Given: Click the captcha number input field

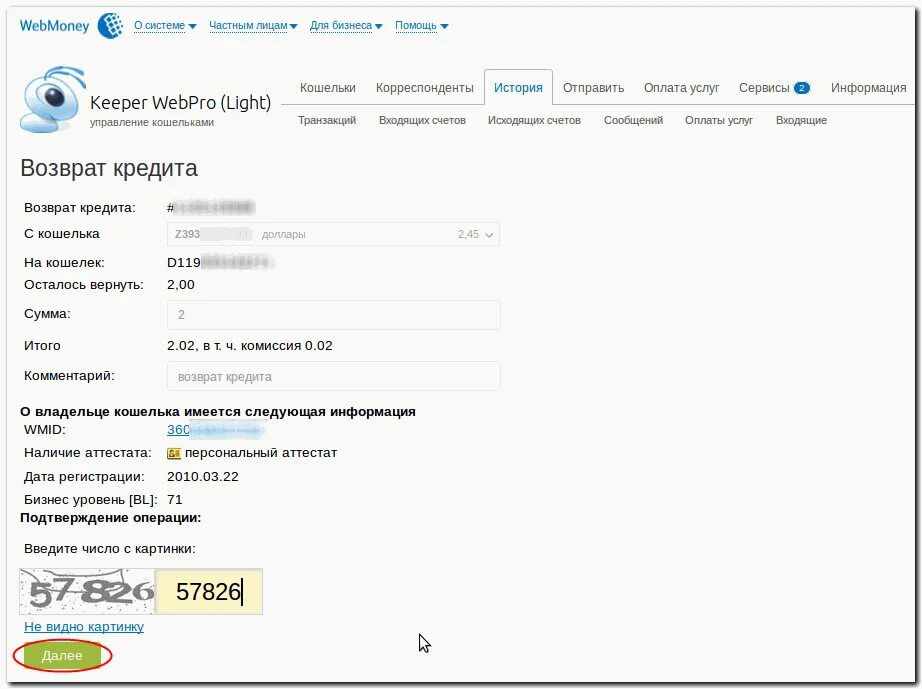Looking at the screenshot, I should (209, 591).
